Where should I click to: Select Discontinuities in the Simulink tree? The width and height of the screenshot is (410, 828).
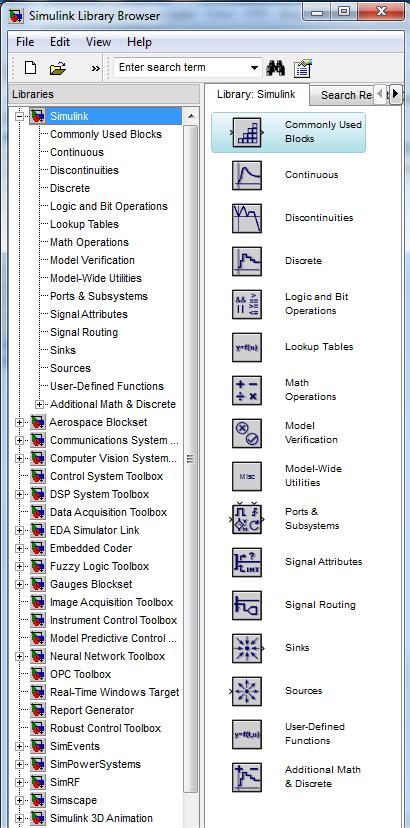click(85, 171)
